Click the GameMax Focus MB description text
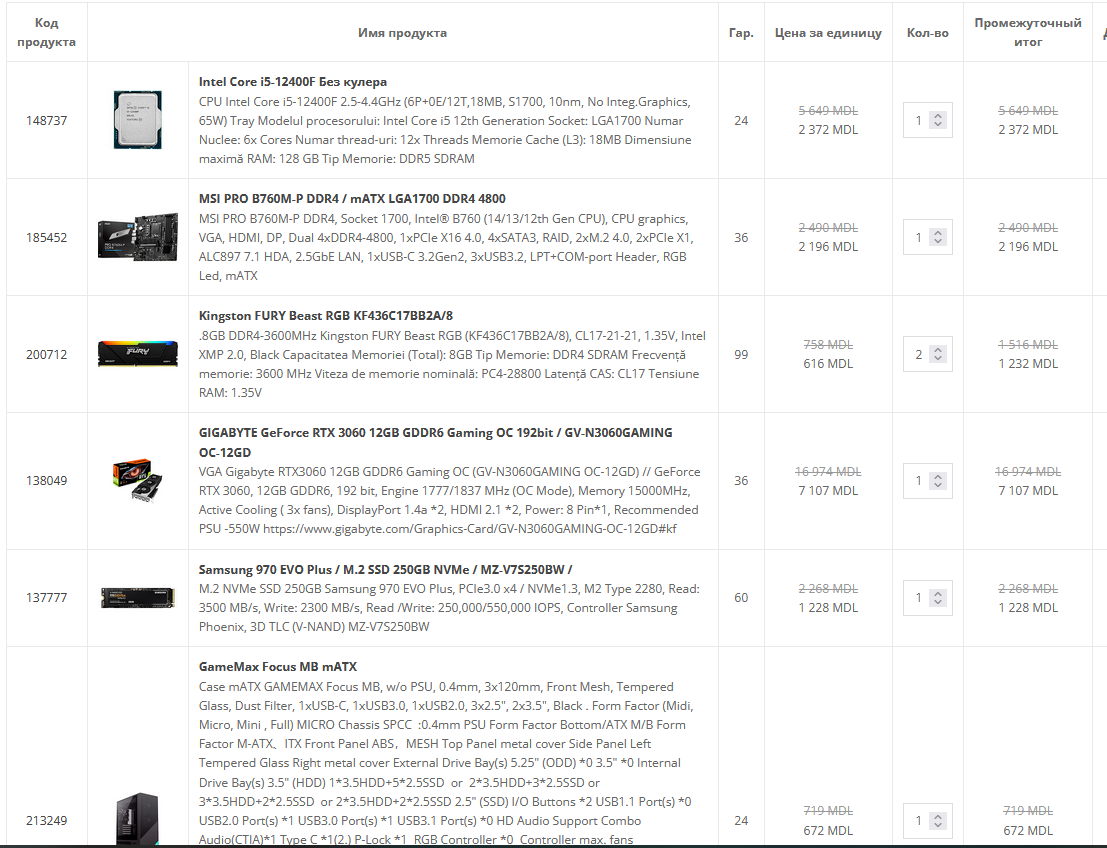The image size is (1107, 848). pyautogui.click(x=445, y=763)
